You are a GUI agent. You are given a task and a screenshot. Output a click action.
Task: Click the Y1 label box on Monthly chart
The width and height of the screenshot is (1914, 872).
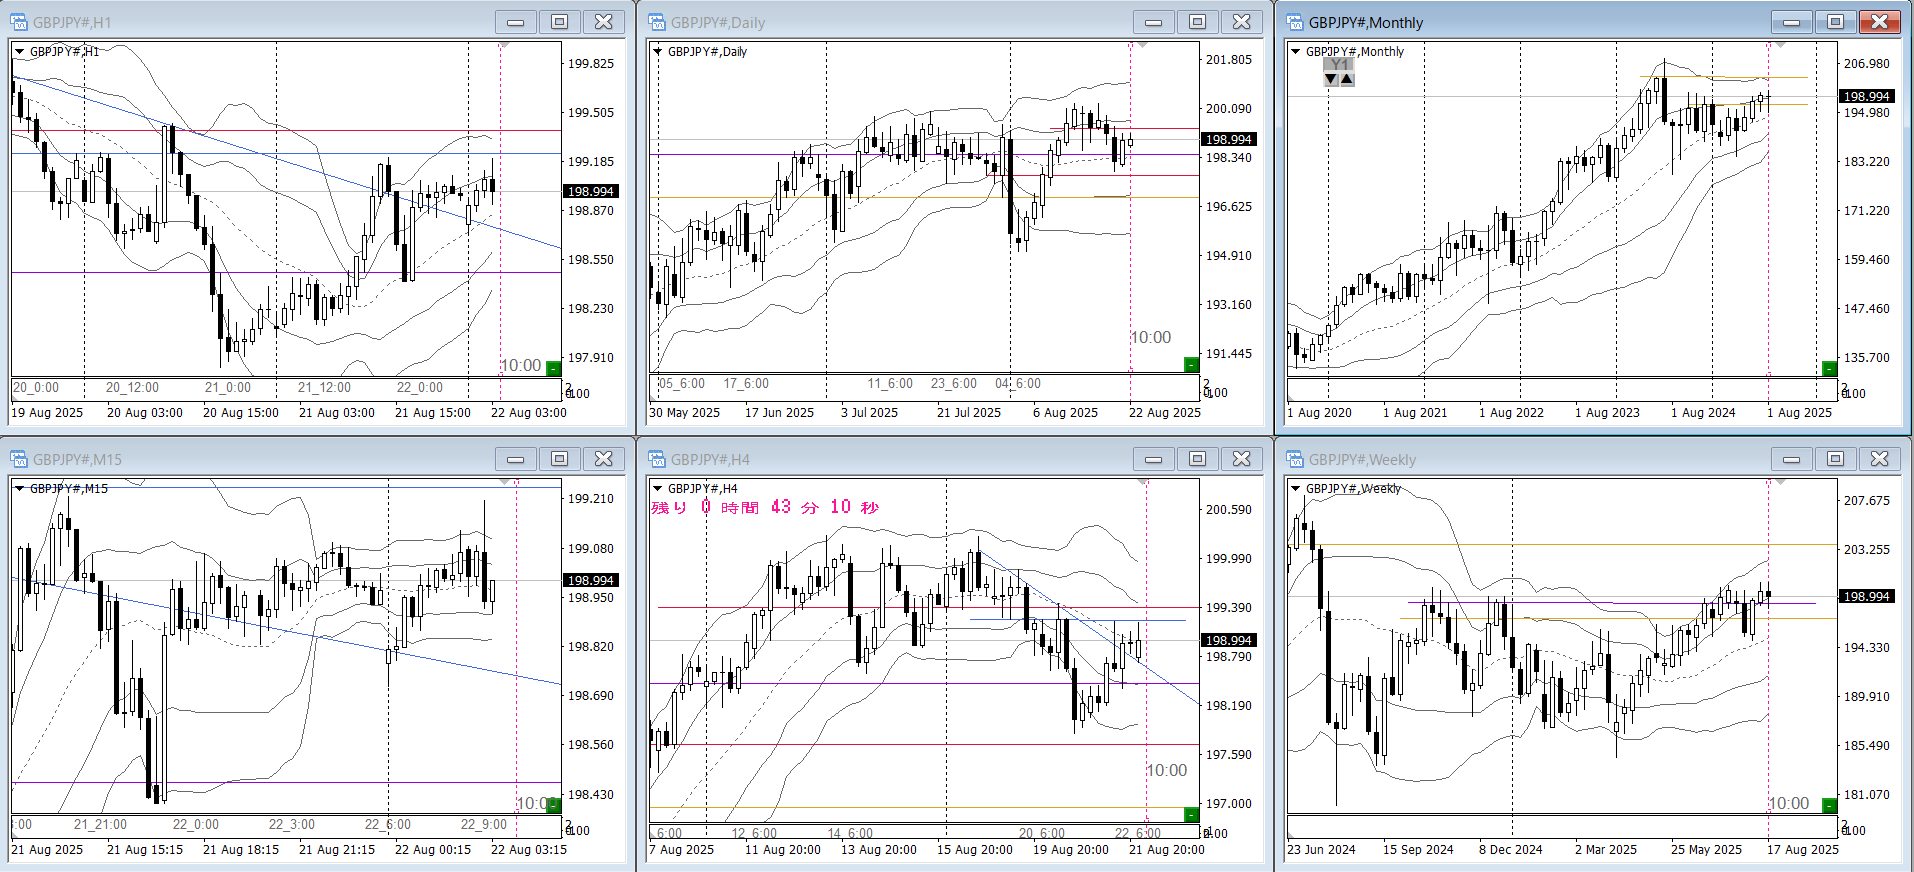pos(1339,65)
